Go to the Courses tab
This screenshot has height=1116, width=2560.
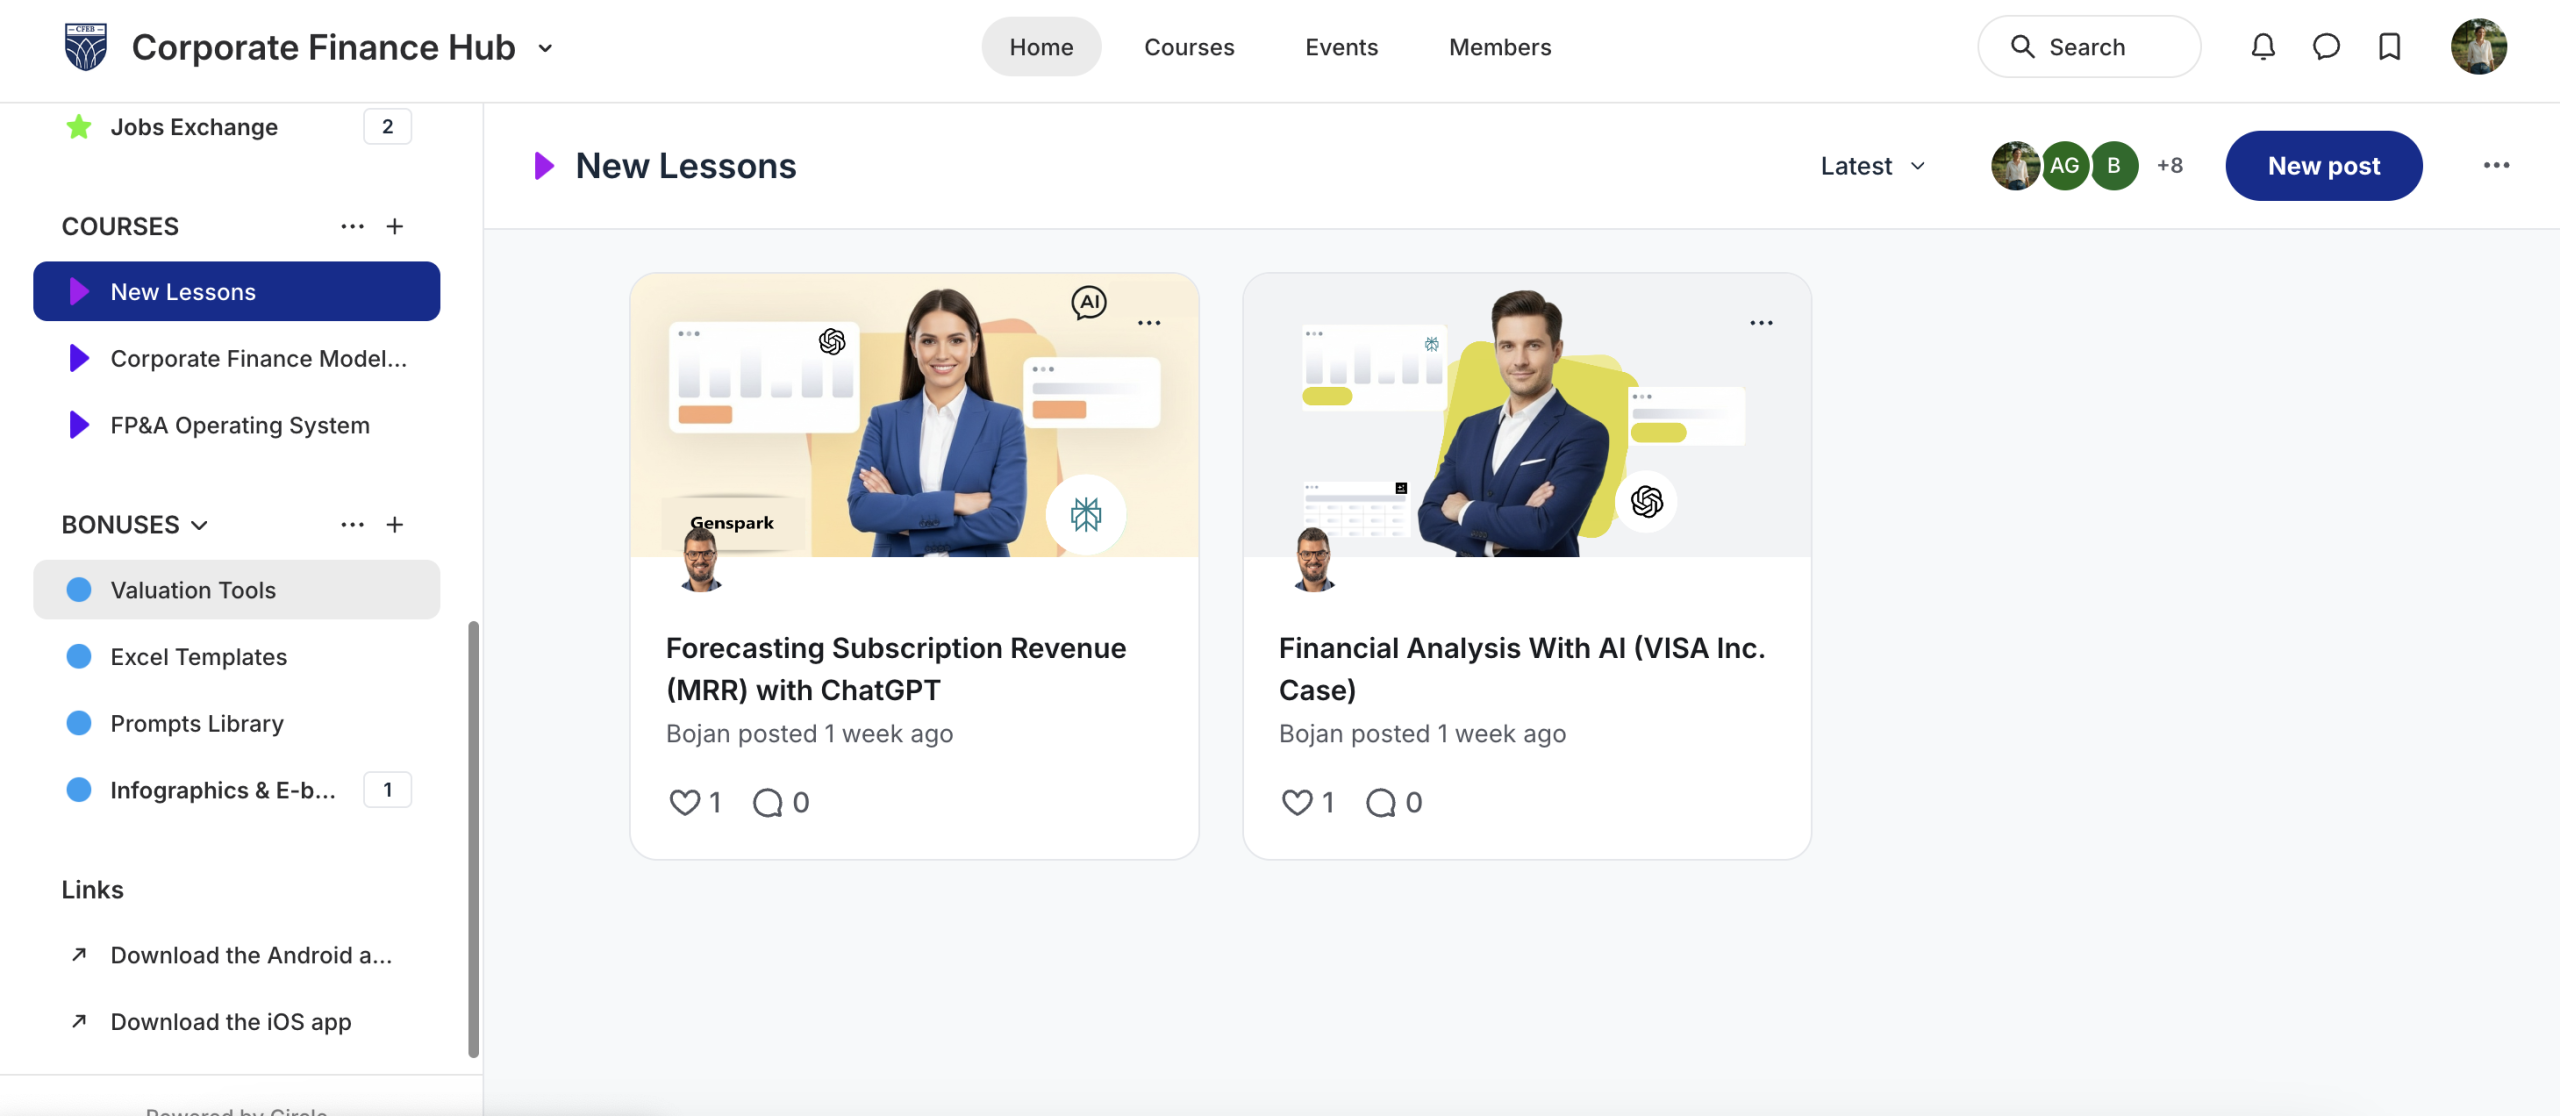click(1189, 47)
